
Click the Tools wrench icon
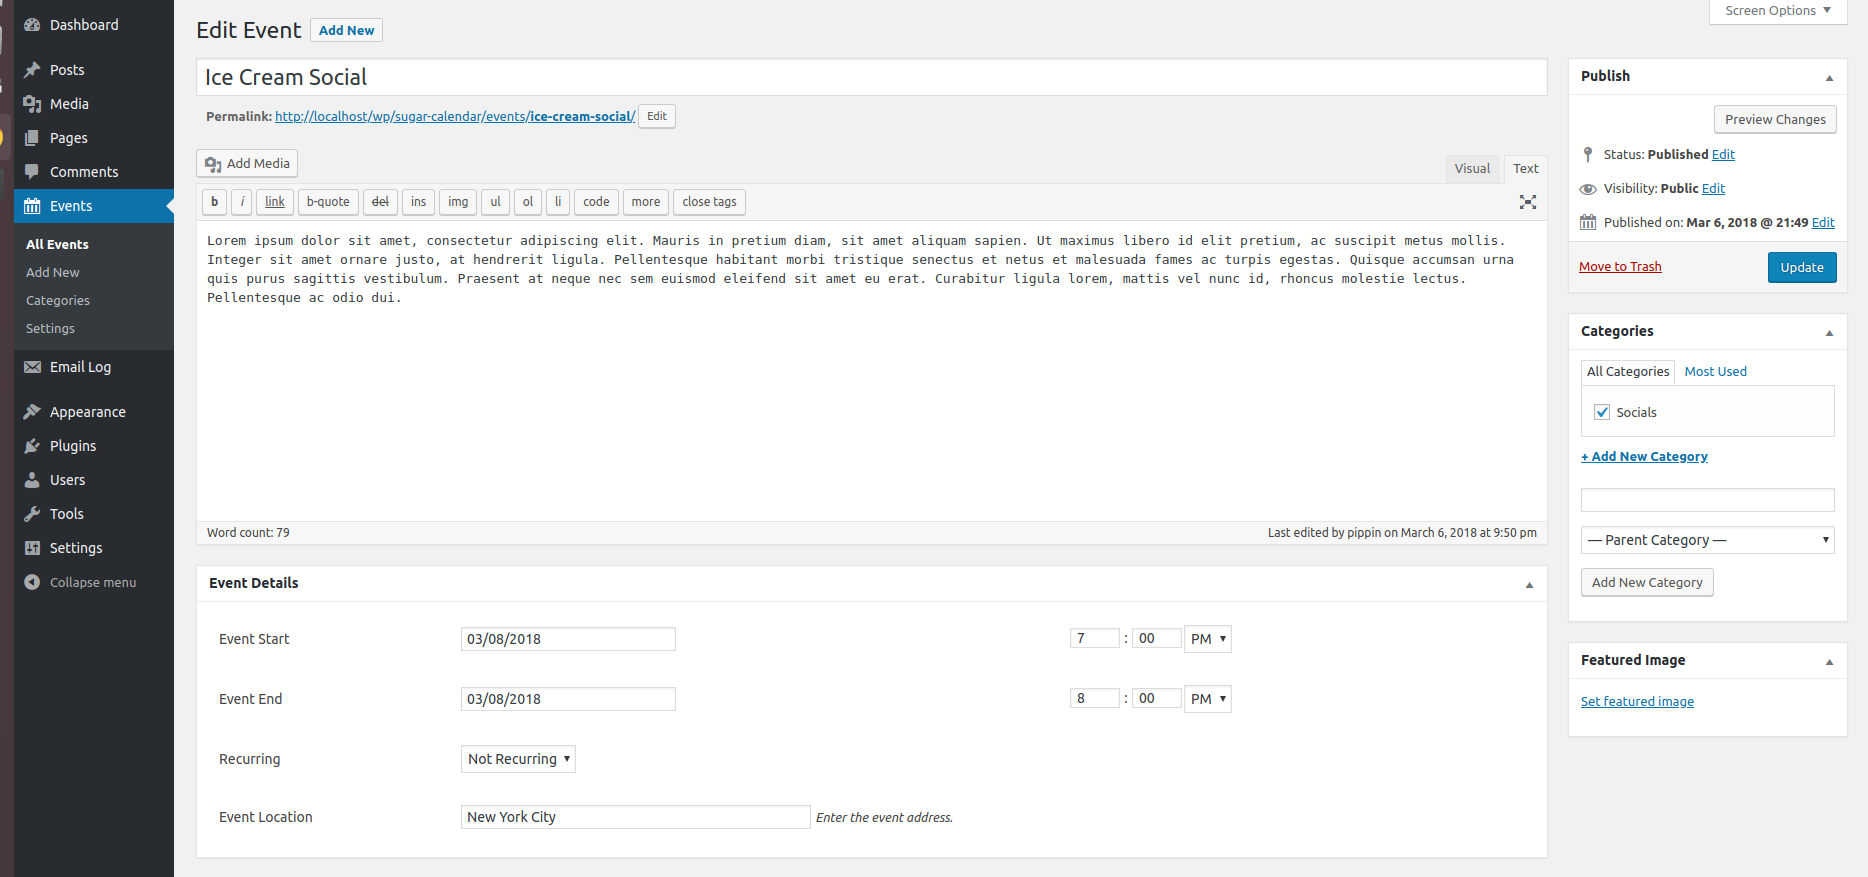click(32, 514)
